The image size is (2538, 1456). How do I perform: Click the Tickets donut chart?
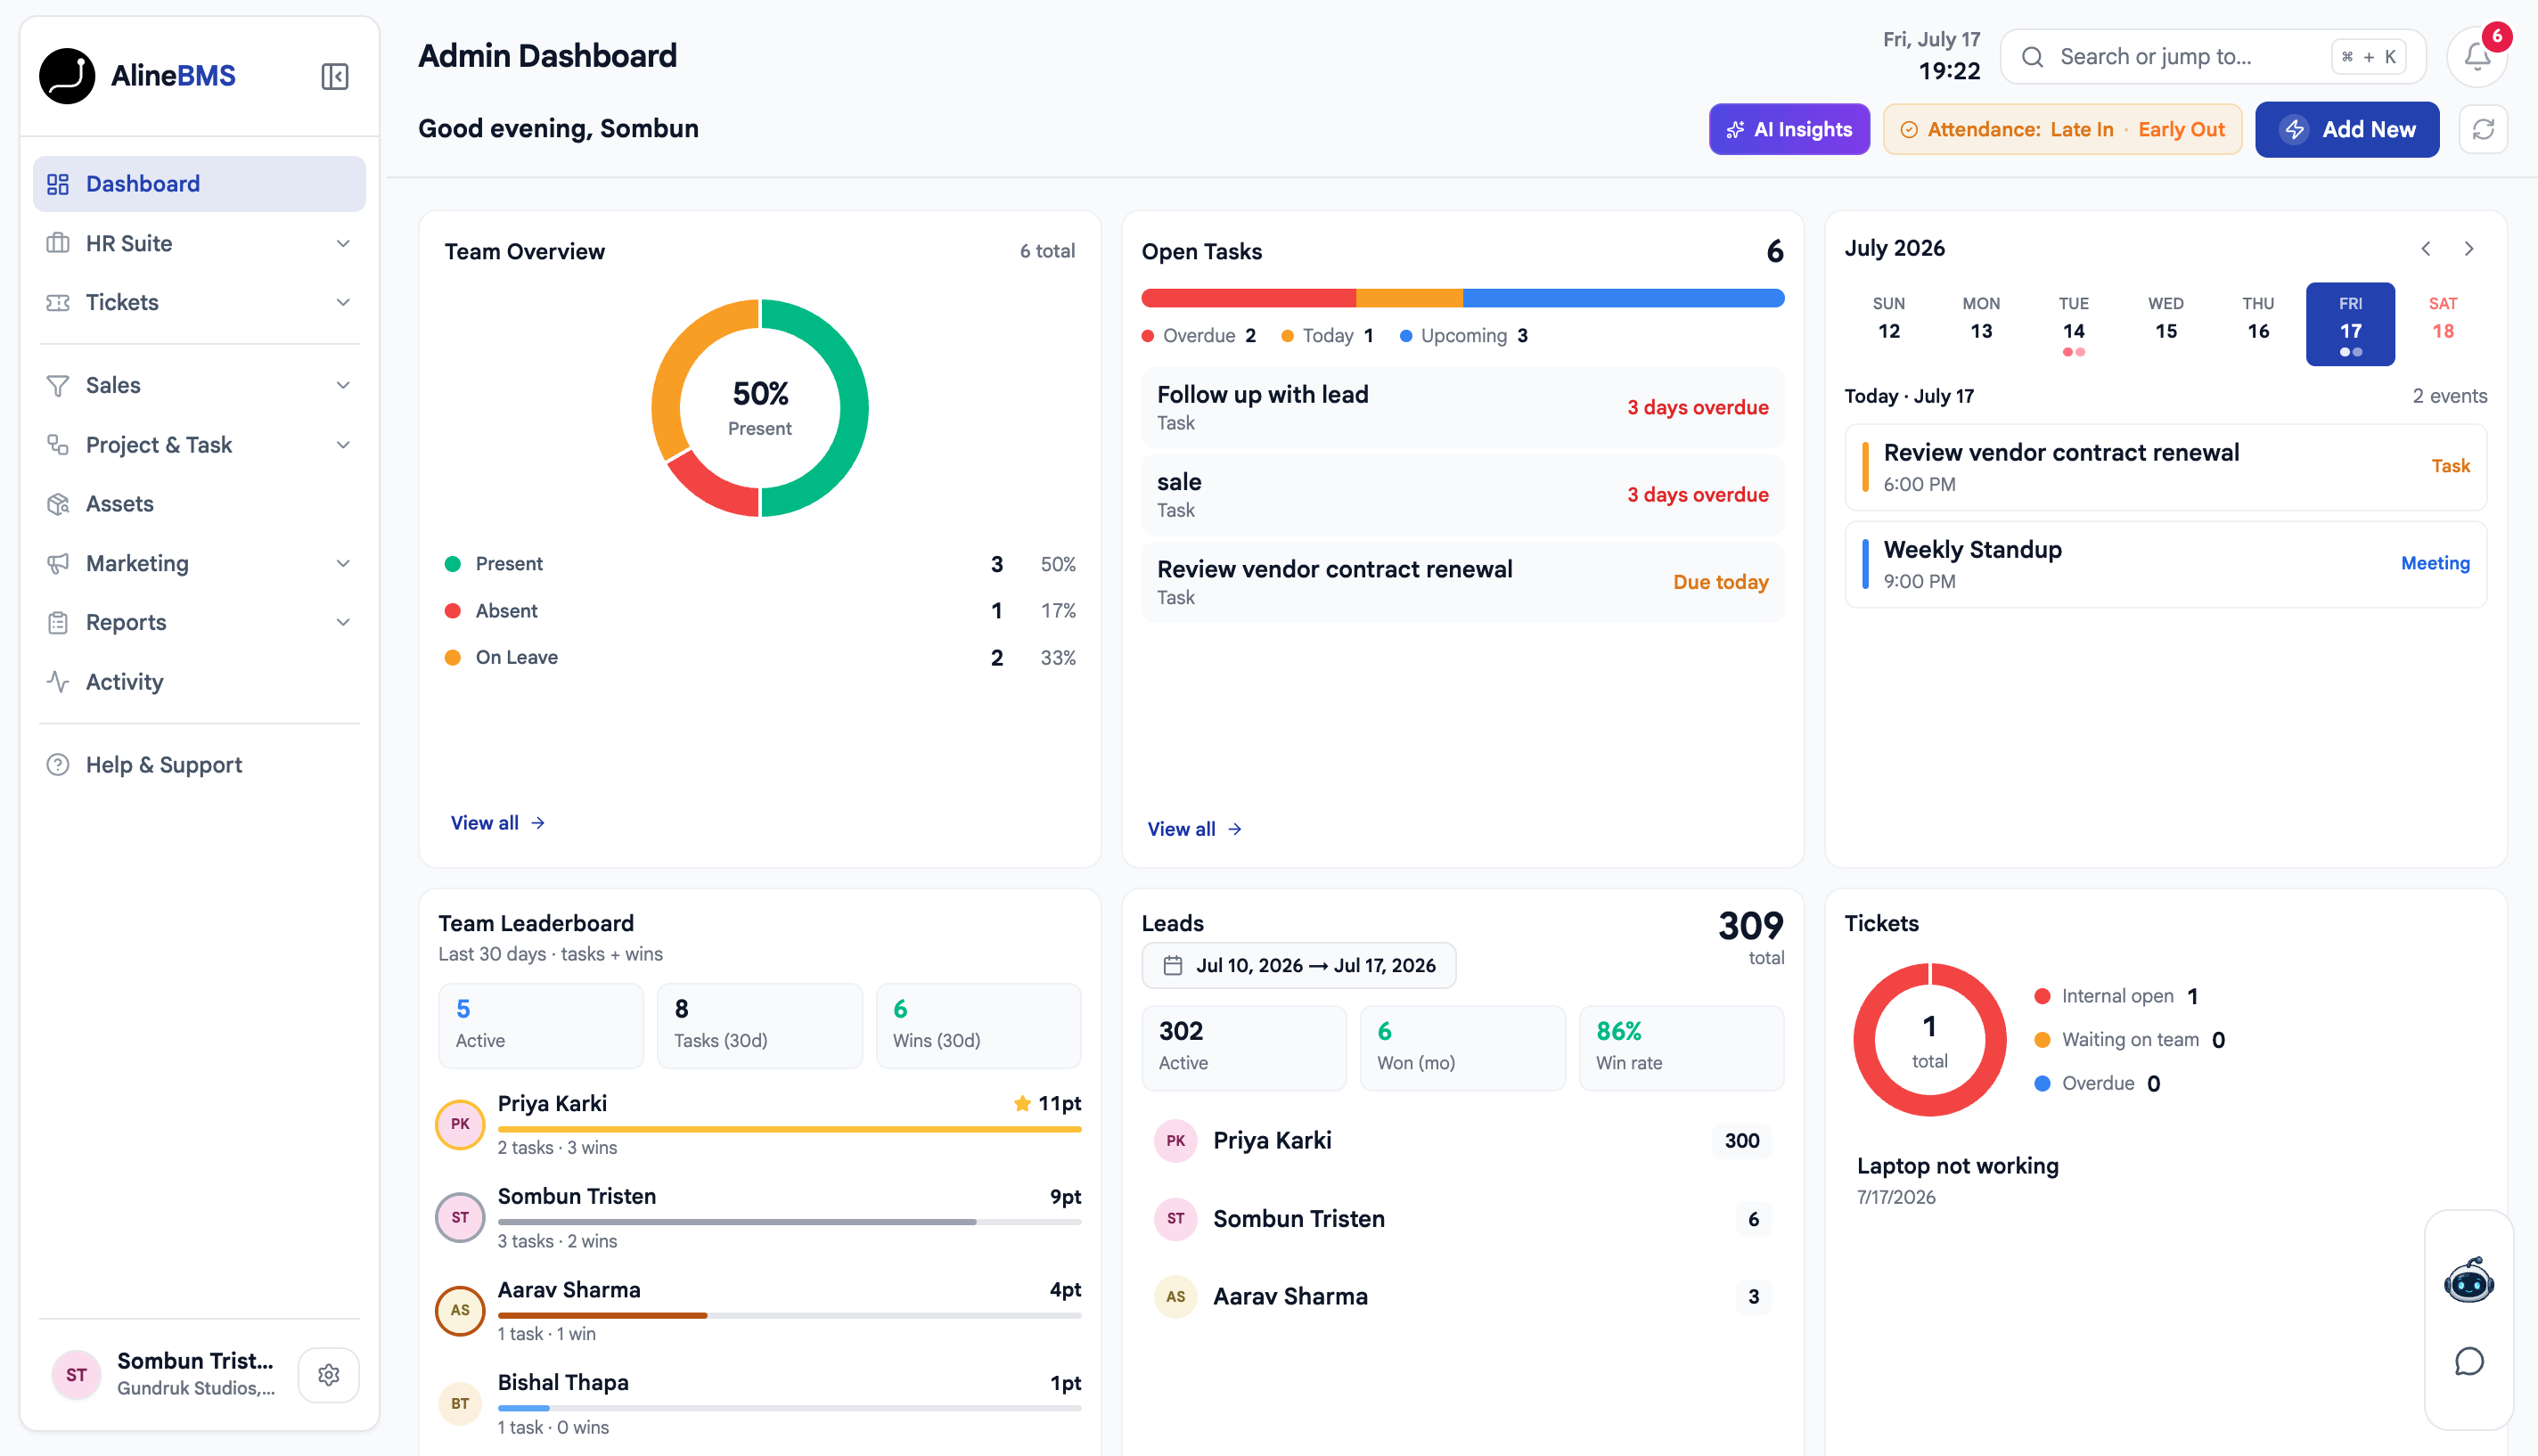point(1930,1040)
